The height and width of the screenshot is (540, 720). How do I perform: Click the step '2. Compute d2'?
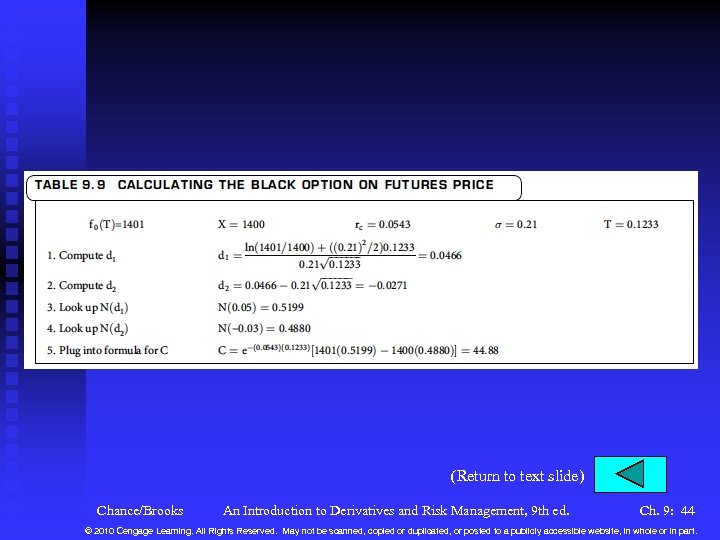tap(81, 286)
